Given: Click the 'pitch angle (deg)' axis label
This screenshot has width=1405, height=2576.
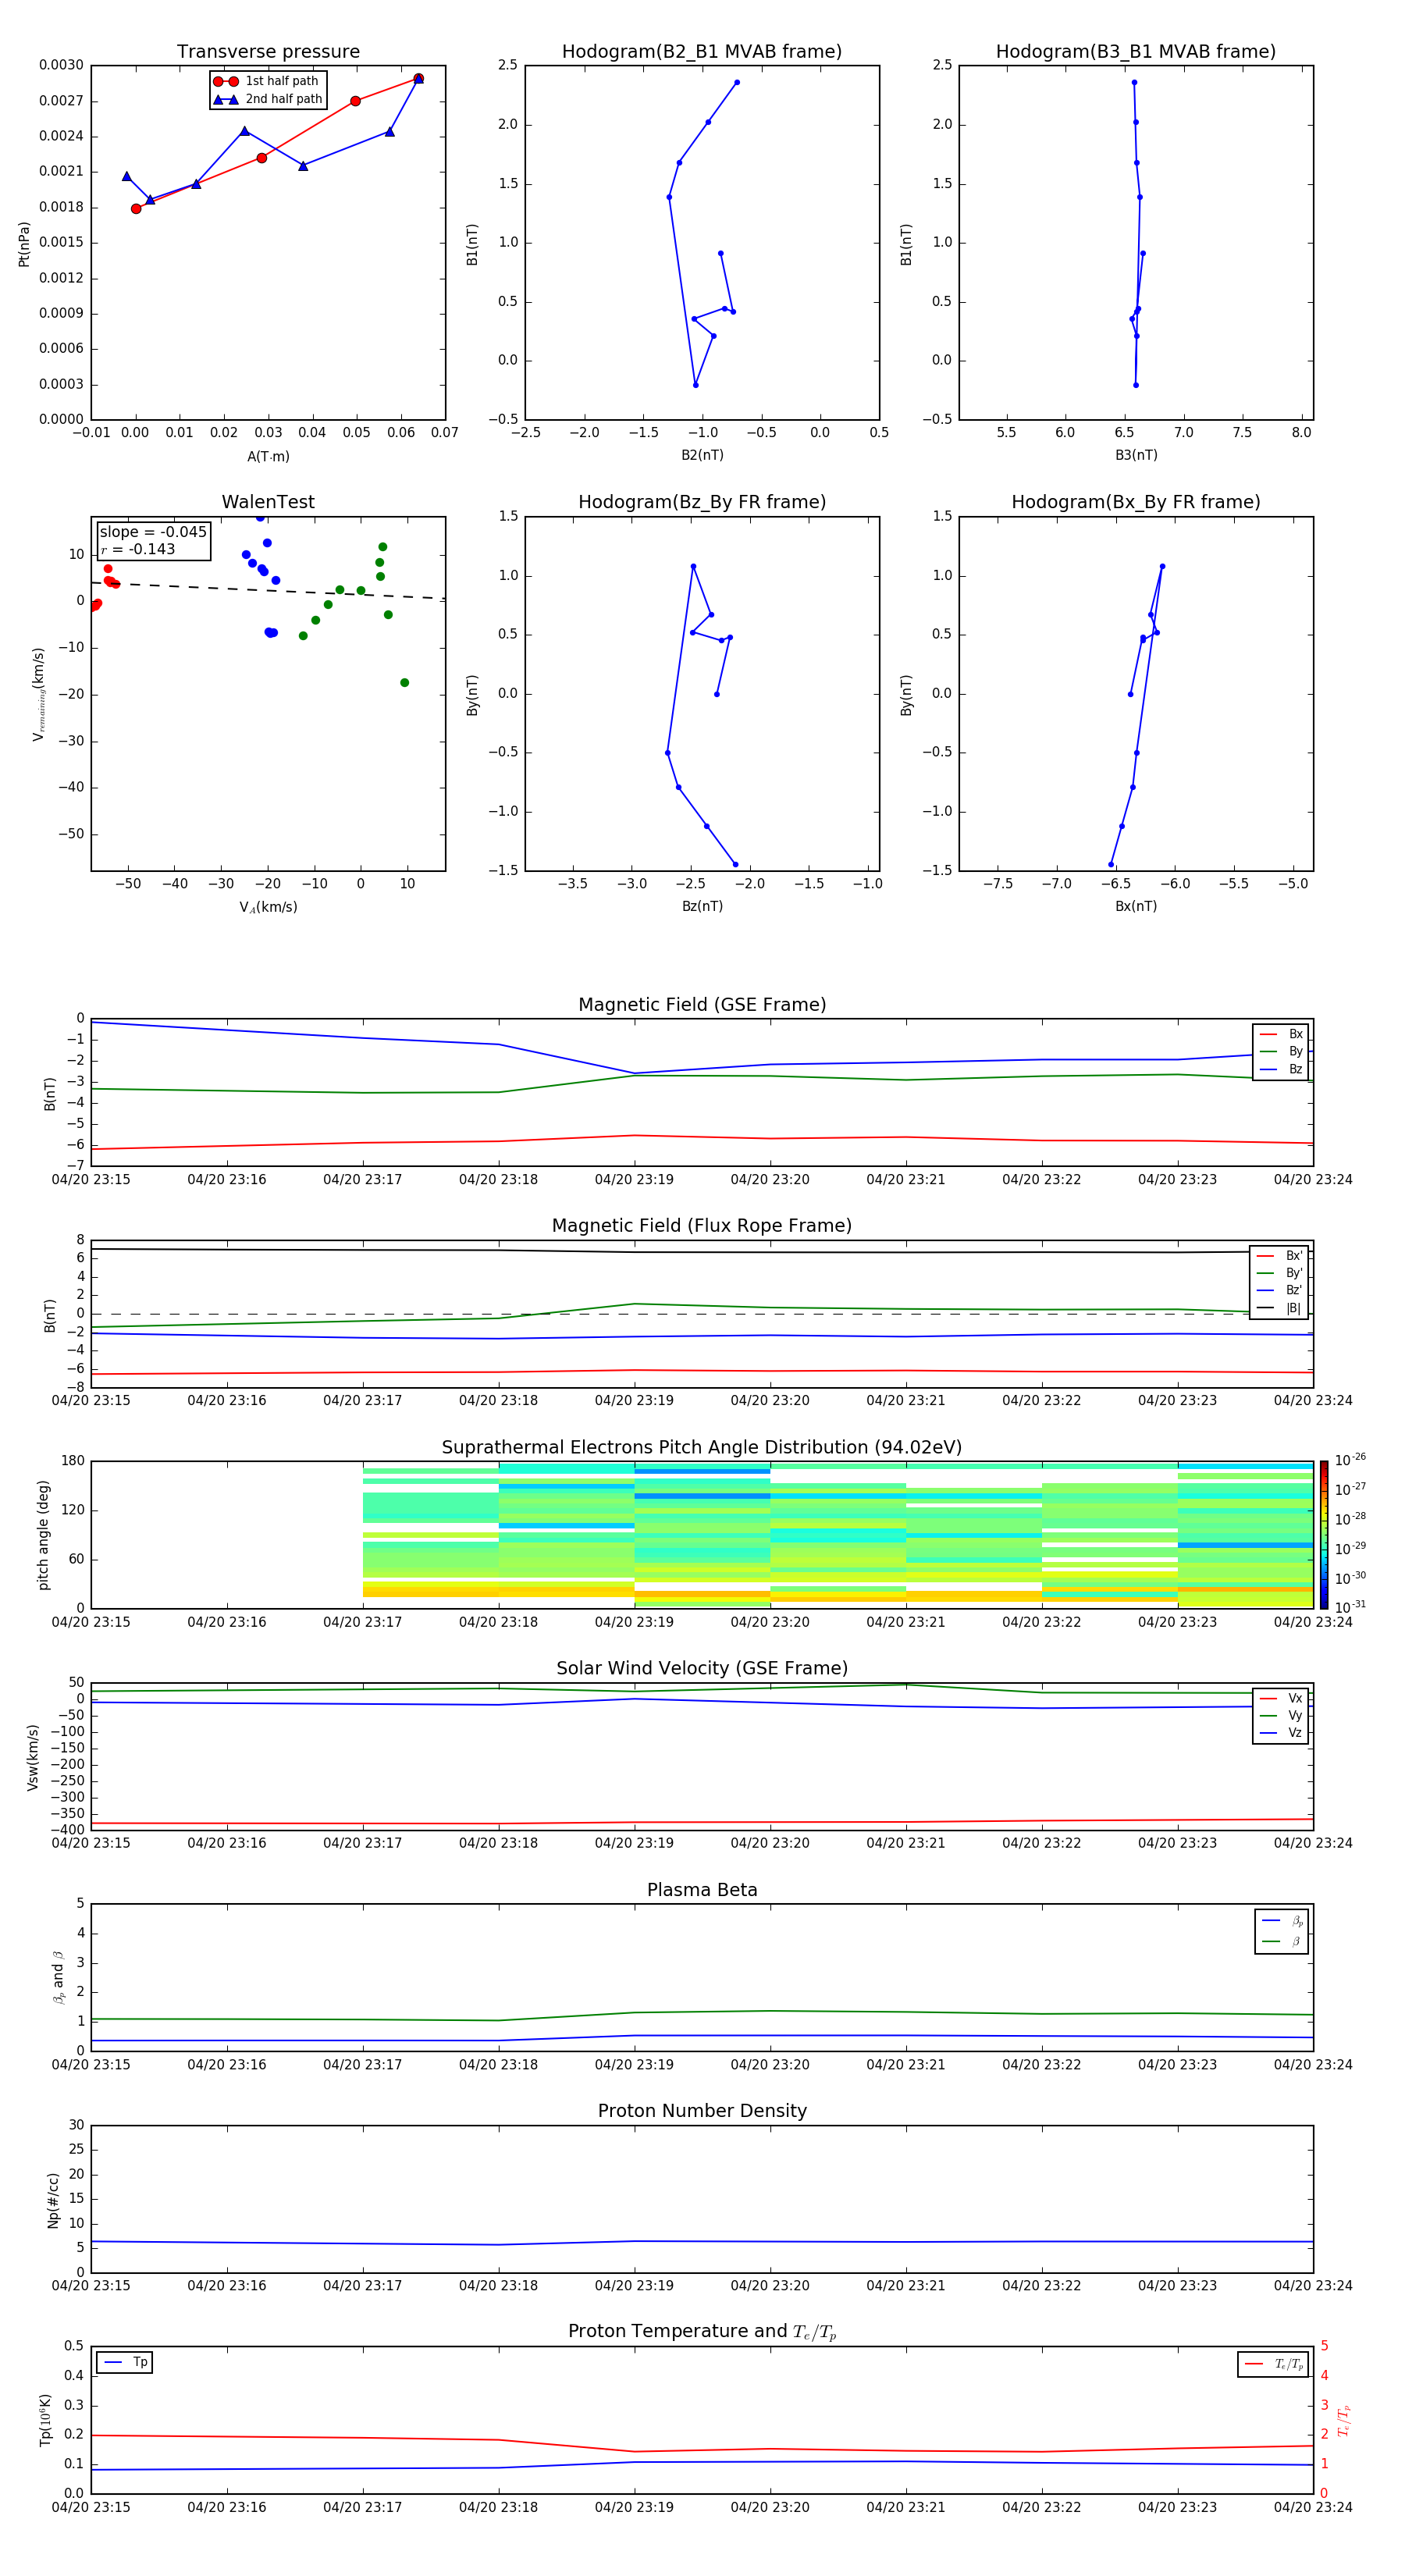Looking at the screenshot, I should 43,1535.
